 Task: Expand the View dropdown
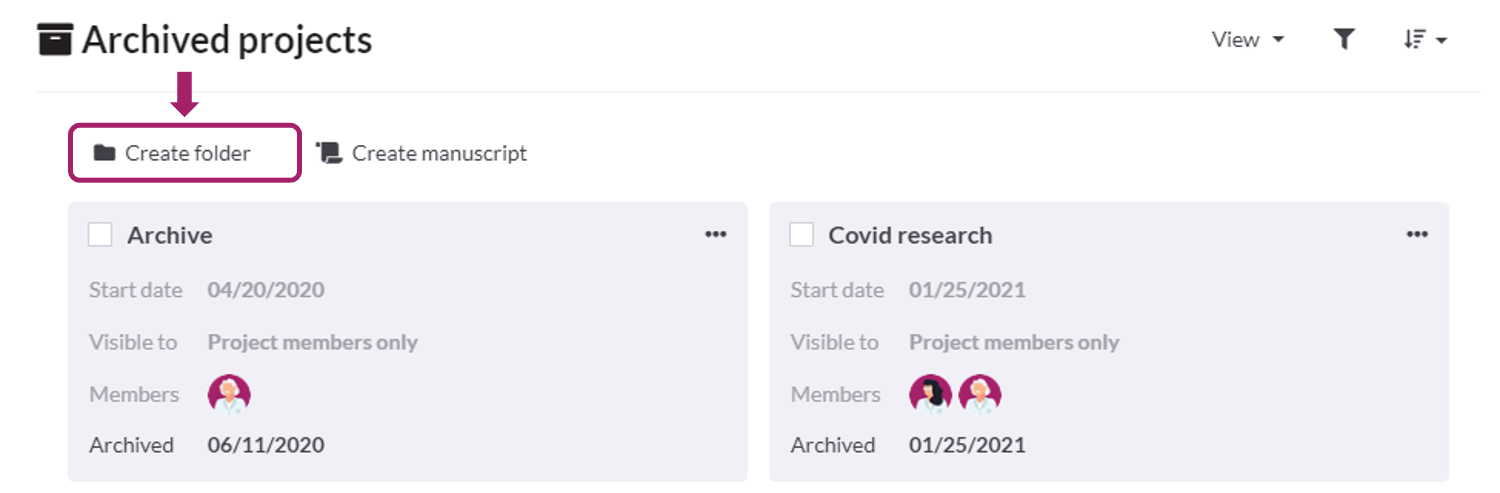pyautogui.click(x=1246, y=40)
